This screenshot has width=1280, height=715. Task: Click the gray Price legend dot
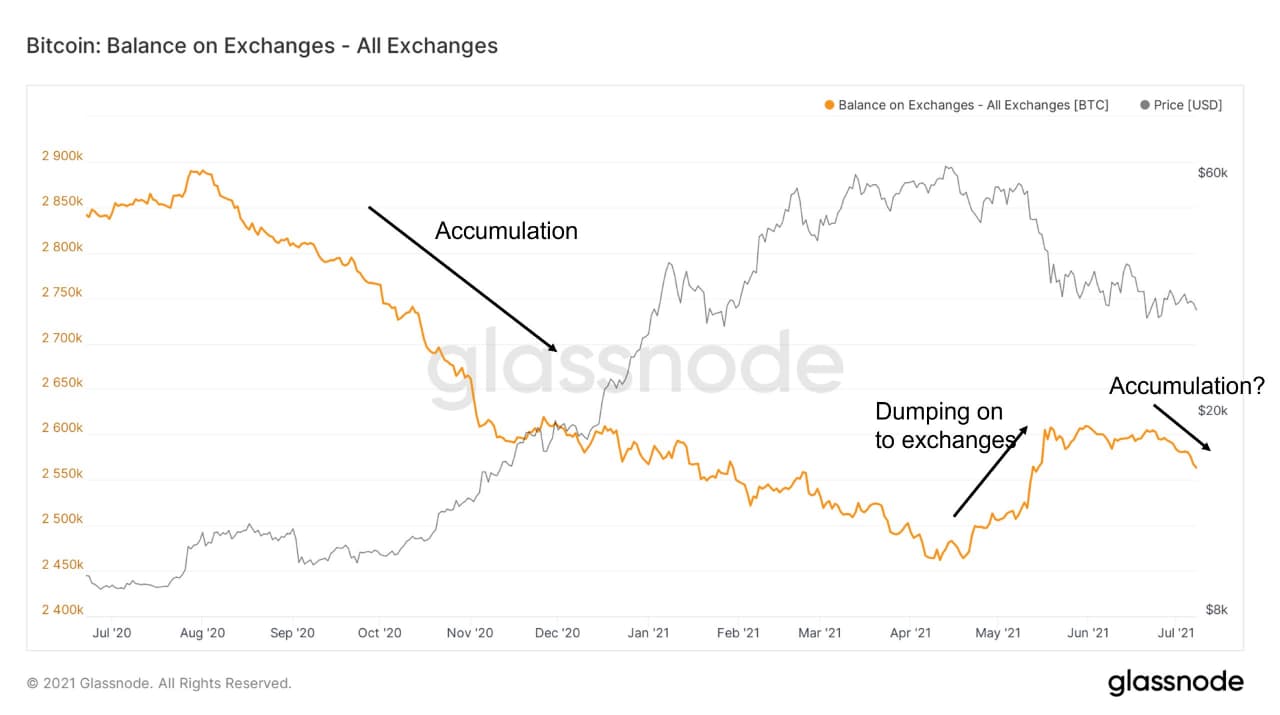[1144, 105]
